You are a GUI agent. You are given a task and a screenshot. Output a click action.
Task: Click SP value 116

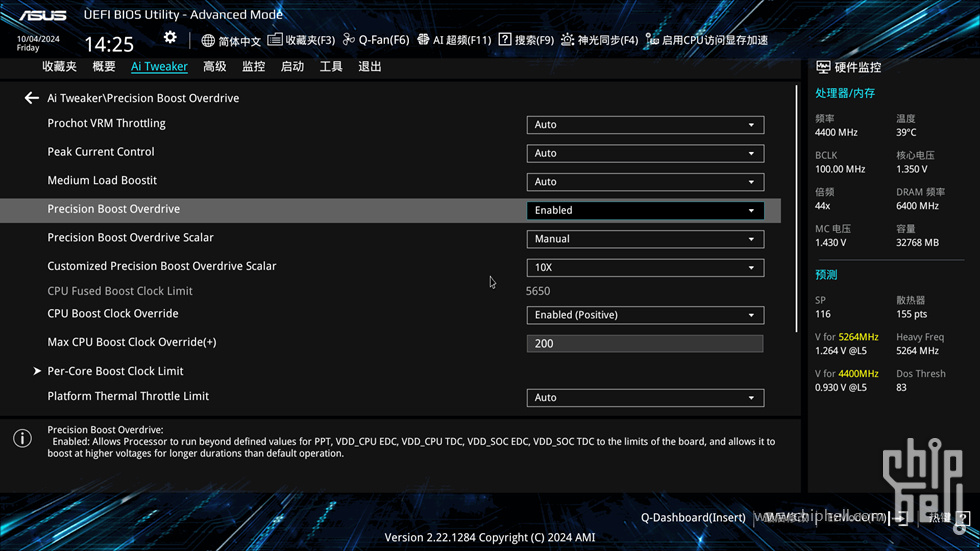[x=822, y=314]
